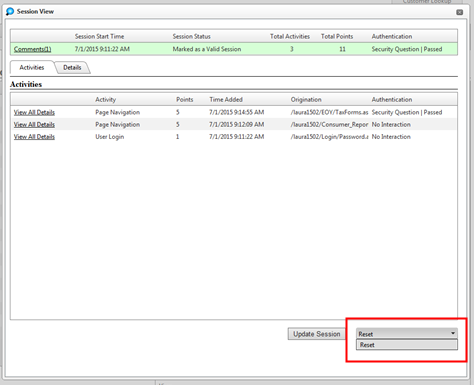This screenshot has height=385, width=474.
Task: Click the Session Start Time column header
Action: (99, 36)
